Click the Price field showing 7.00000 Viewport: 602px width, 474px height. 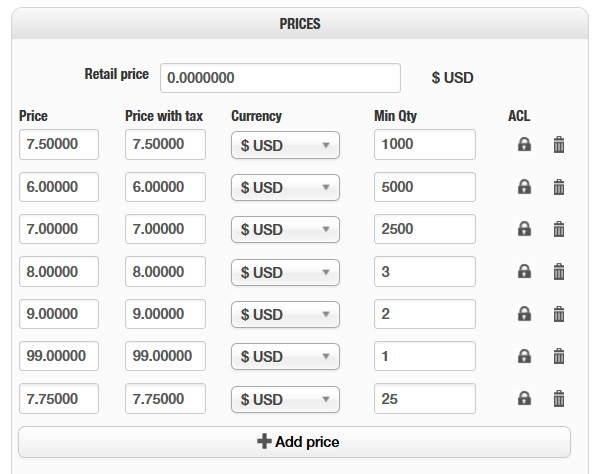[59, 229]
